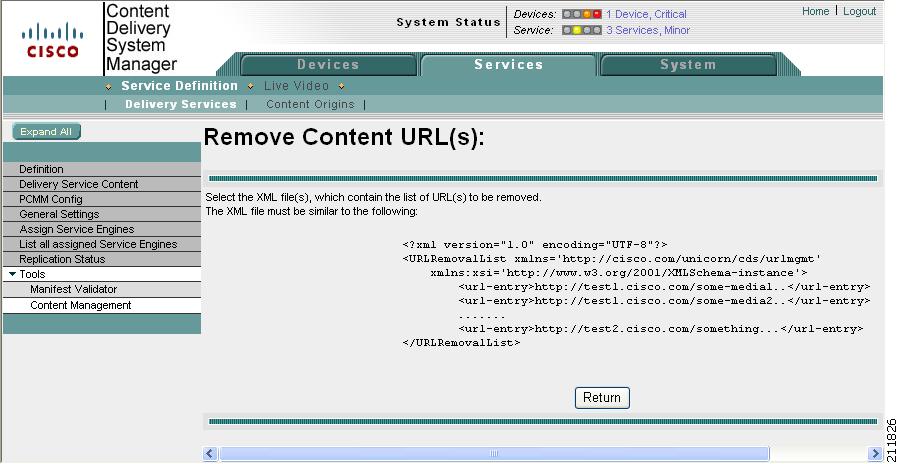Open List all assigned Service Engines

tap(102, 244)
